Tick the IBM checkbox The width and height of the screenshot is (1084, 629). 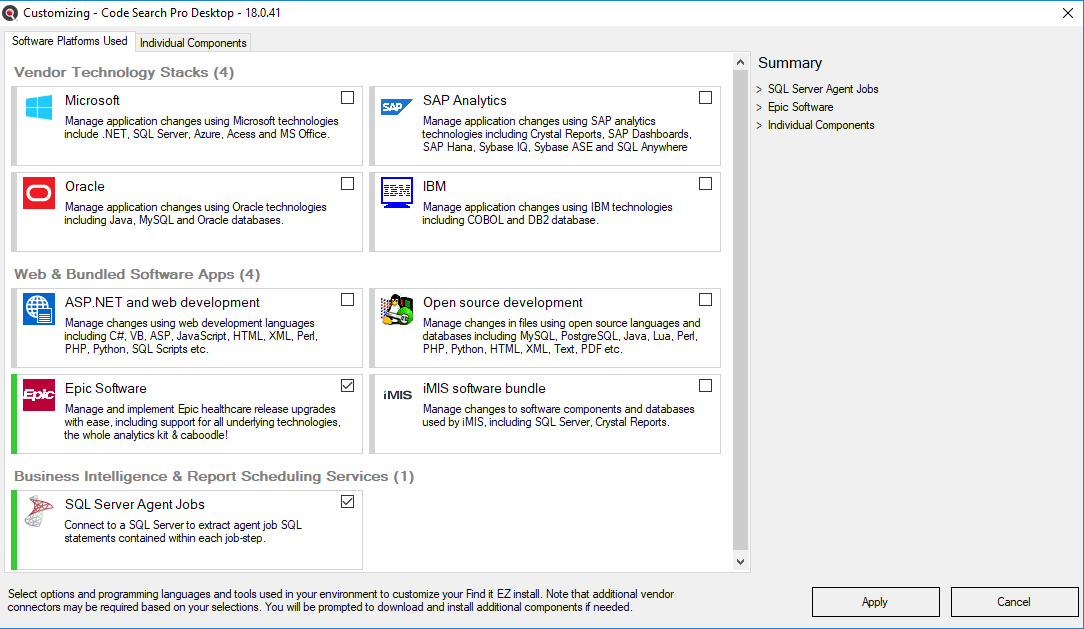[x=705, y=184]
